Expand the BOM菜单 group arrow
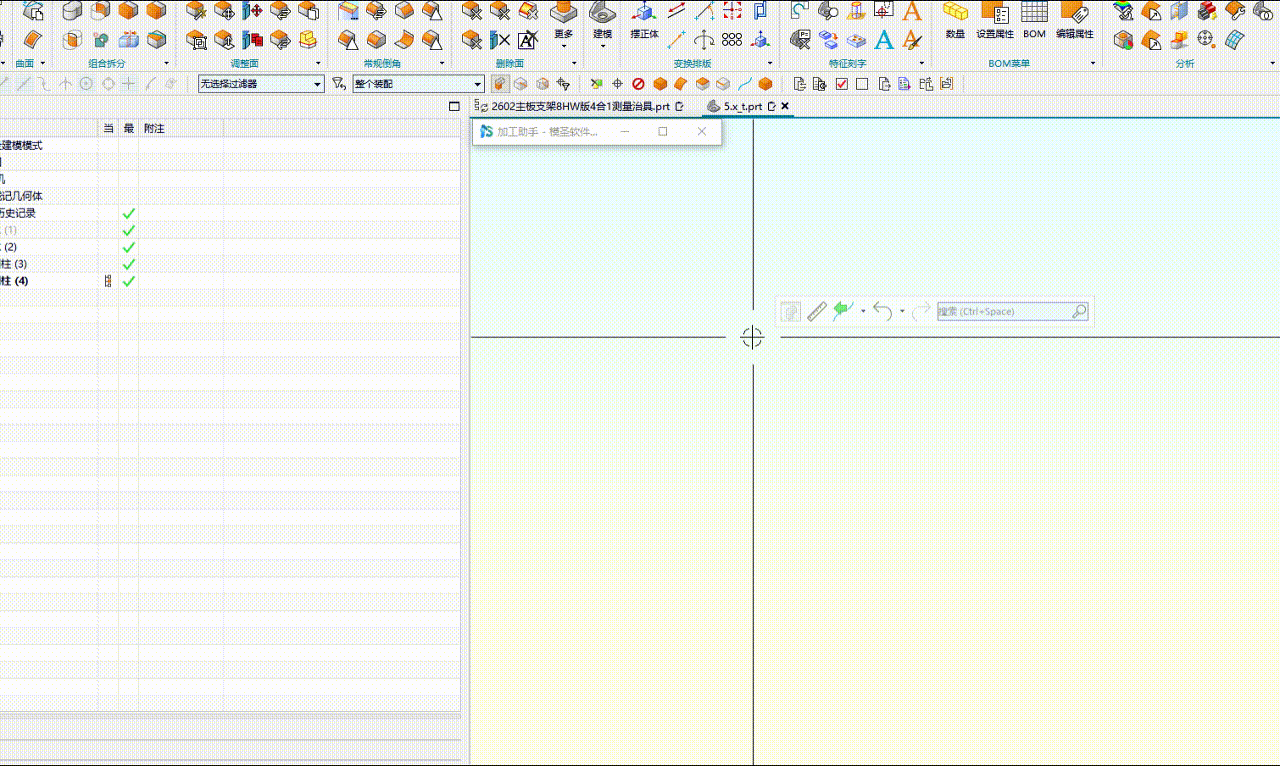The height and width of the screenshot is (766, 1280). [x=1092, y=64]
